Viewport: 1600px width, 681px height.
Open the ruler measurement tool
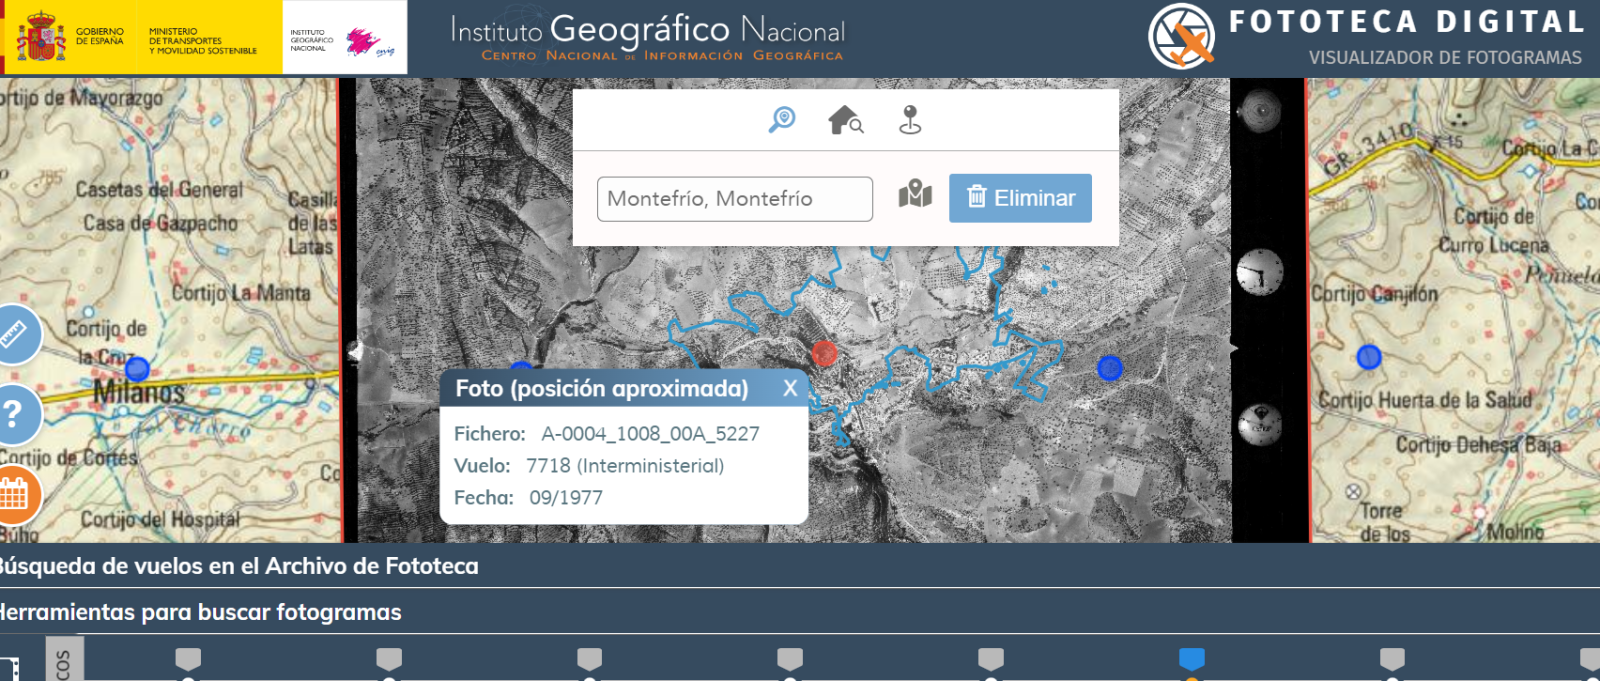tap(14, 334)
